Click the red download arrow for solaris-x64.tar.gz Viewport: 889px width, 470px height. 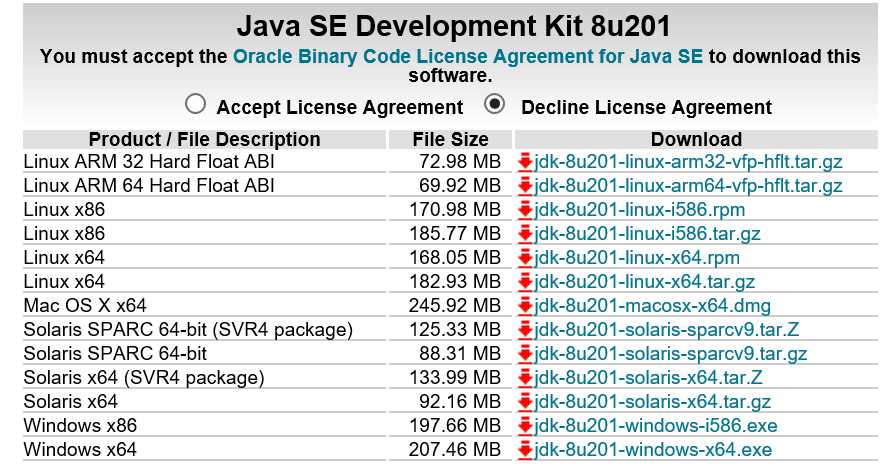coord(525,402)
